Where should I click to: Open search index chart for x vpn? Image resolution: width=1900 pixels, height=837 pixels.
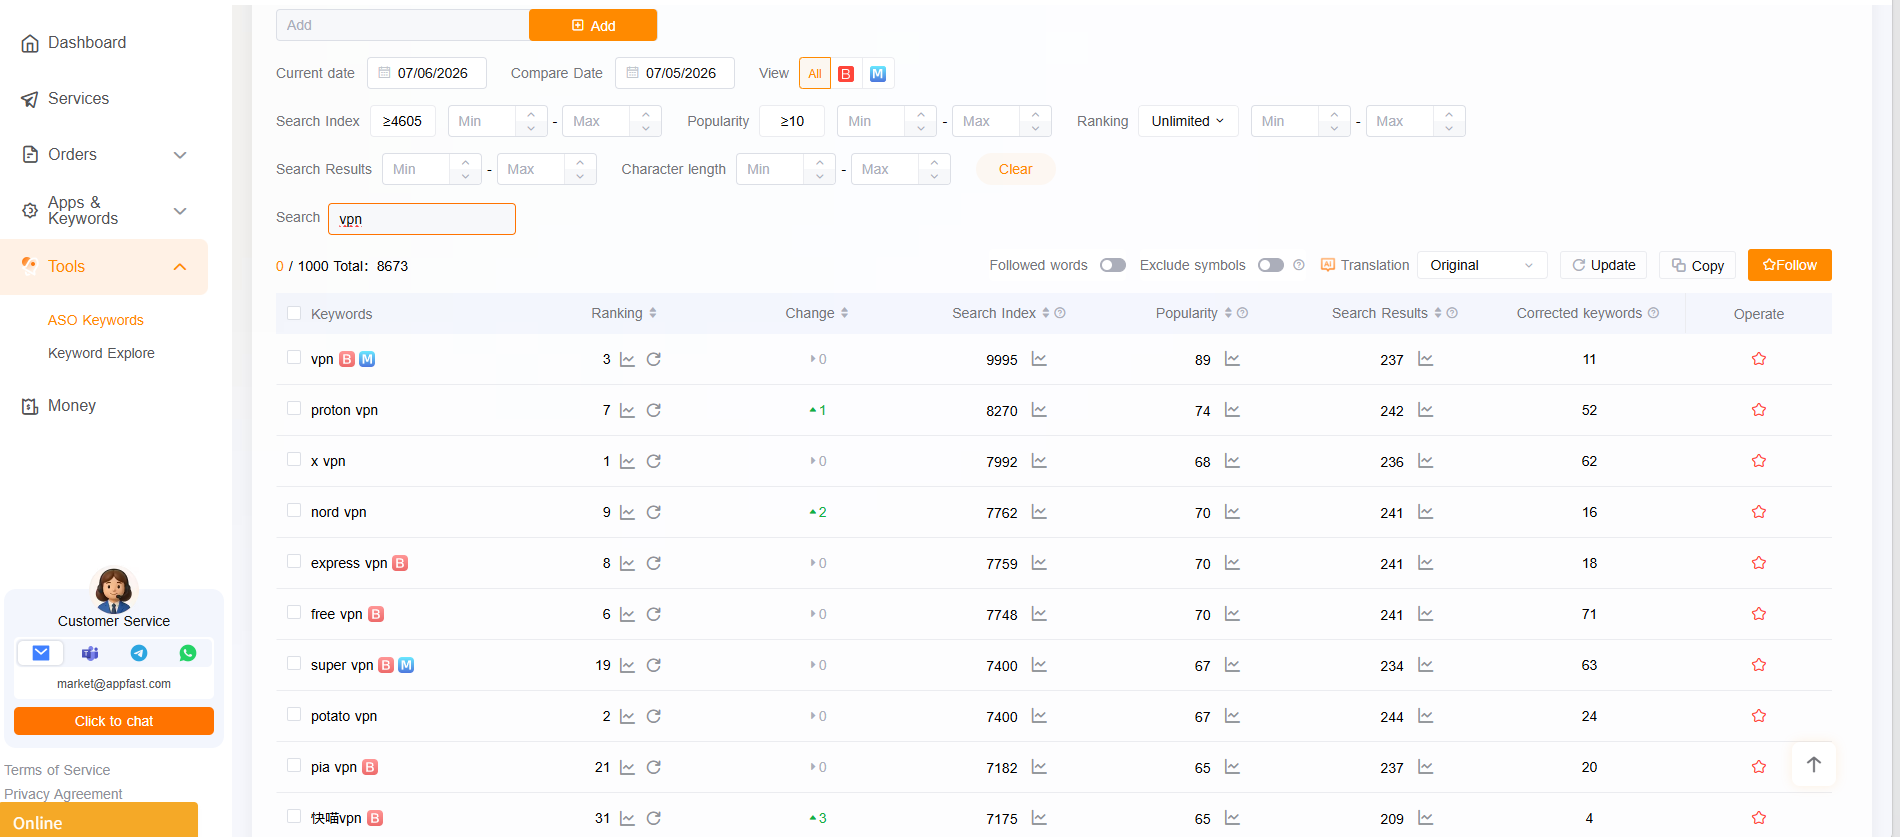(1039, 461)
